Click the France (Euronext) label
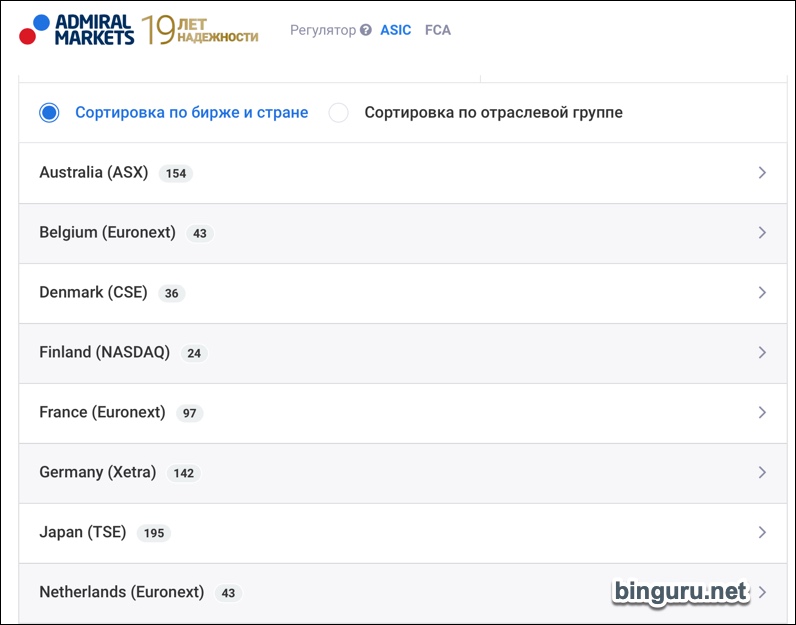The width and height of the screenshot is (796, 625). (x=102, y=412)
